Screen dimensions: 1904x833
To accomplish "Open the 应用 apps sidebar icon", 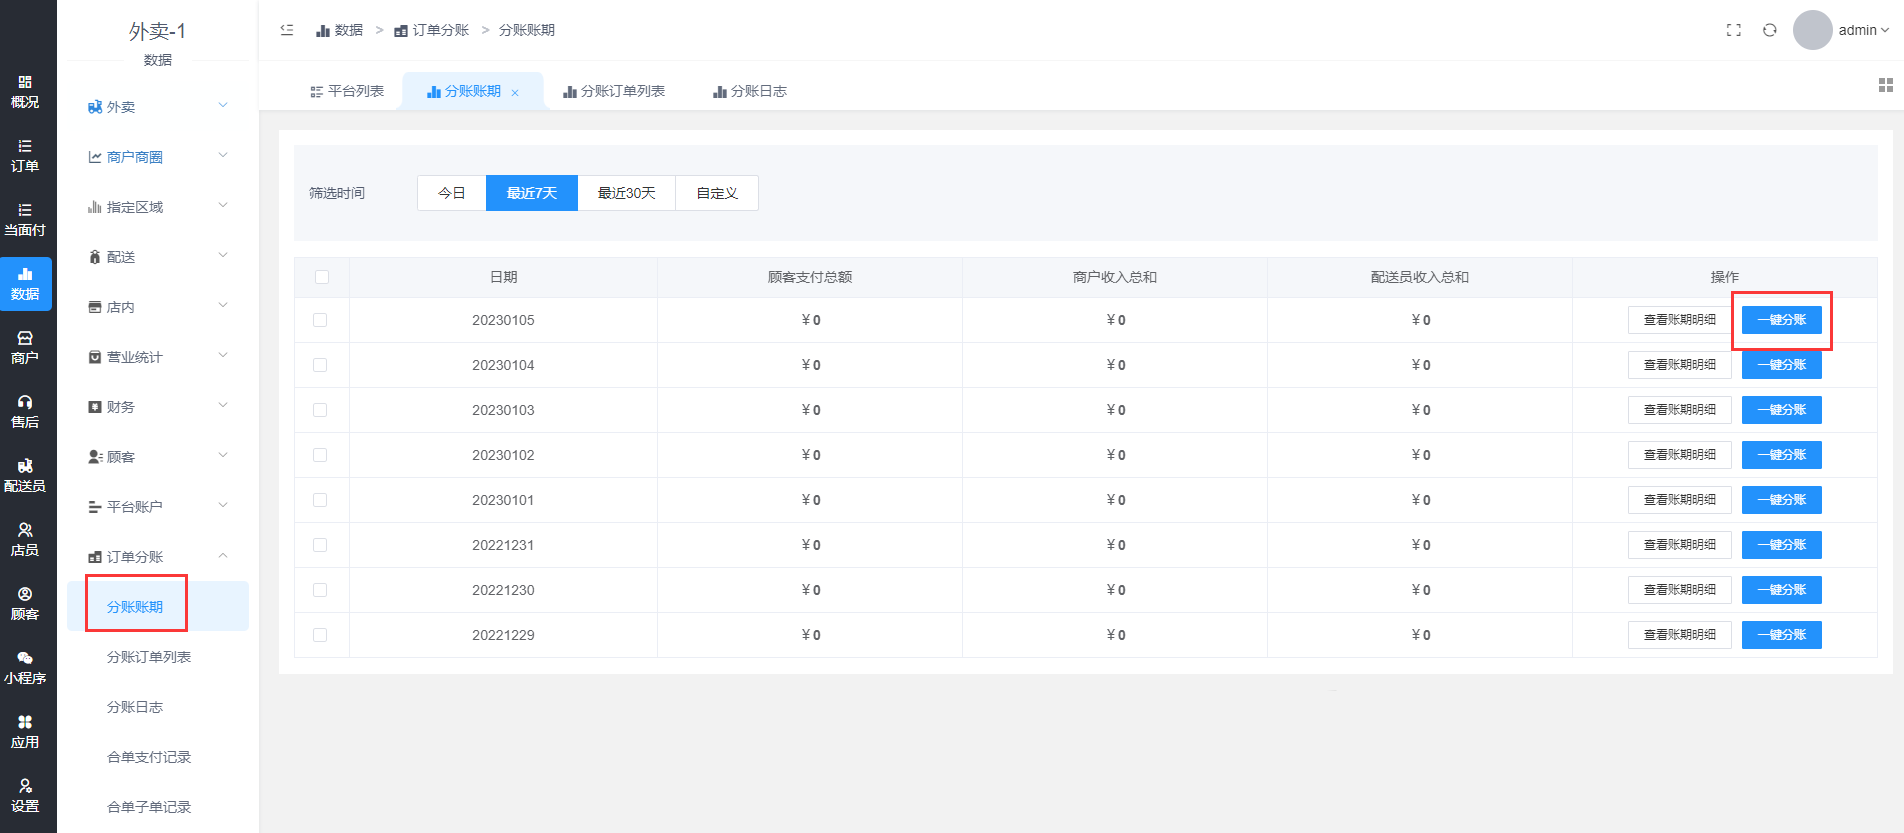I will click(x=25, y=732).
